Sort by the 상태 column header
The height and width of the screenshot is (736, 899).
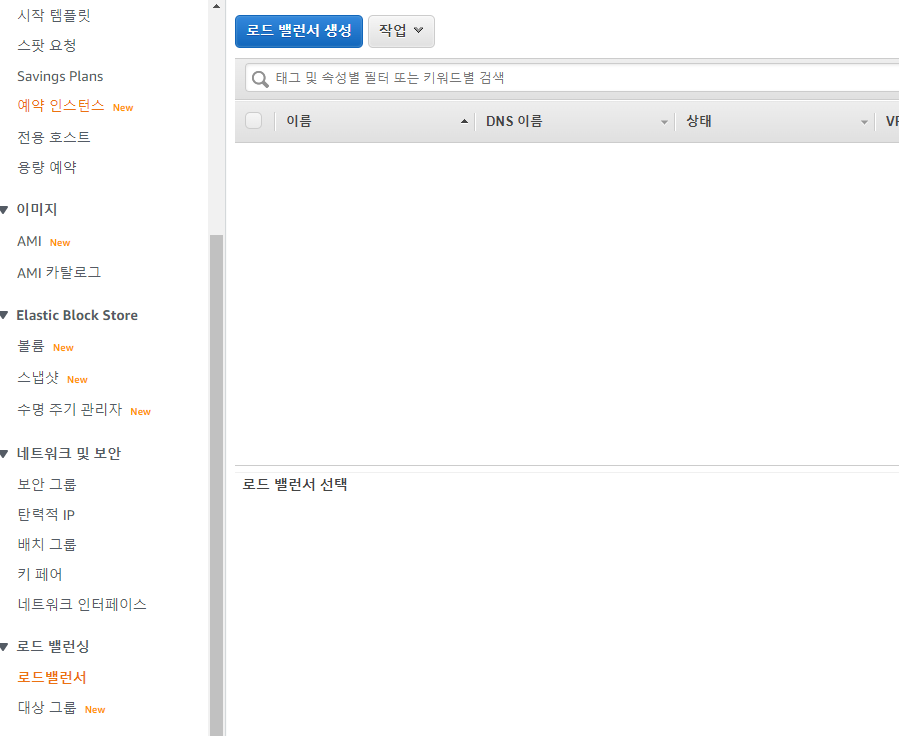coord(699,121)
